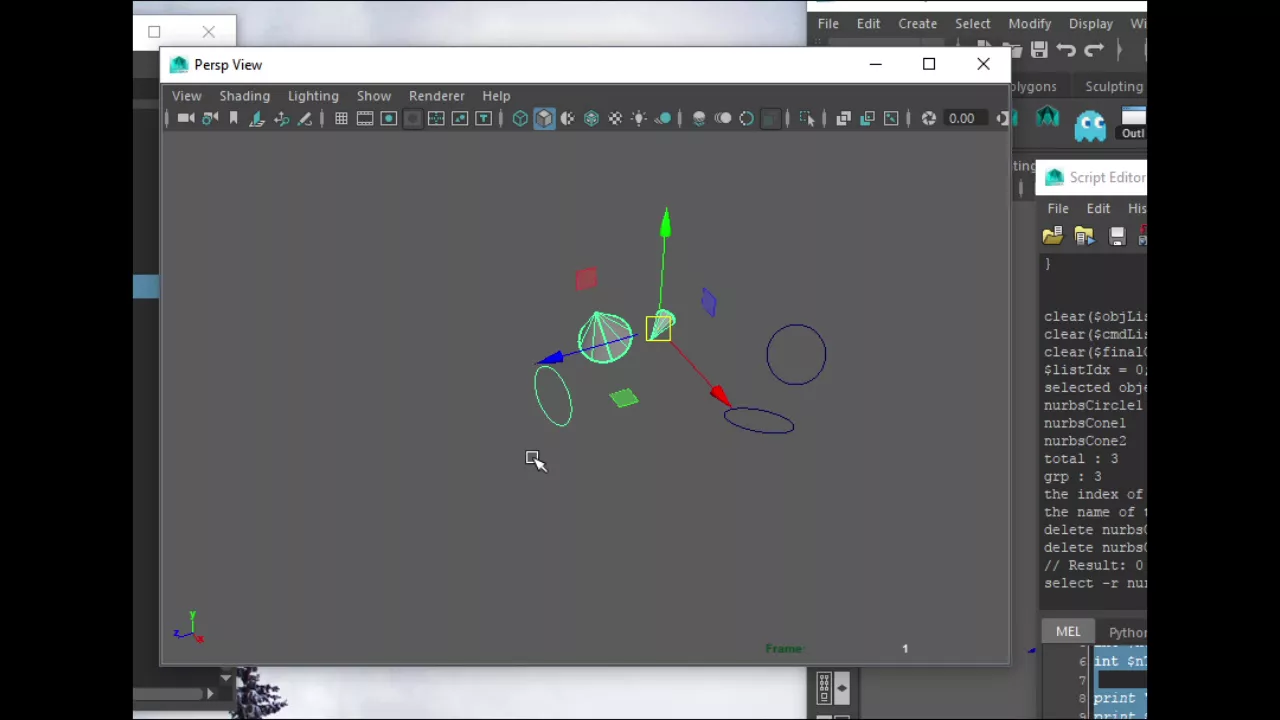Click the Undo arrow icon
This screenshot has width=1280, height=720.
click(x=1066, y=50)
